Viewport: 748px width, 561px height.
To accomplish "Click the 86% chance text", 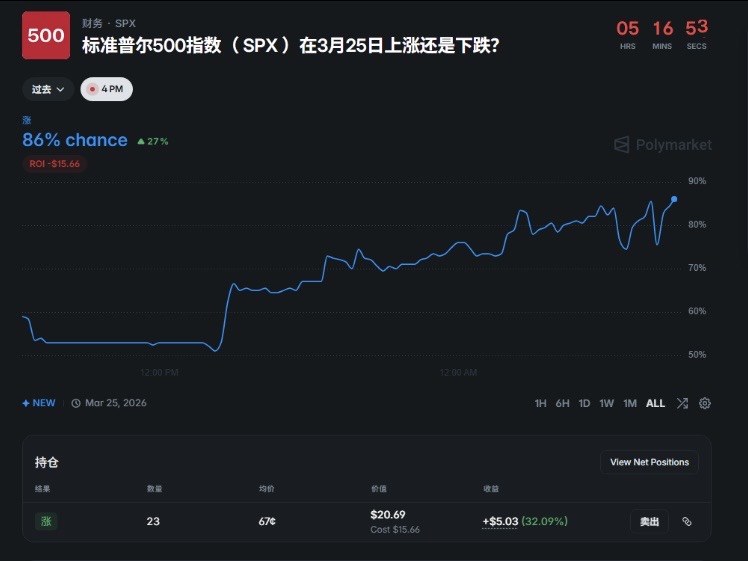I will [x=75, y=140].
